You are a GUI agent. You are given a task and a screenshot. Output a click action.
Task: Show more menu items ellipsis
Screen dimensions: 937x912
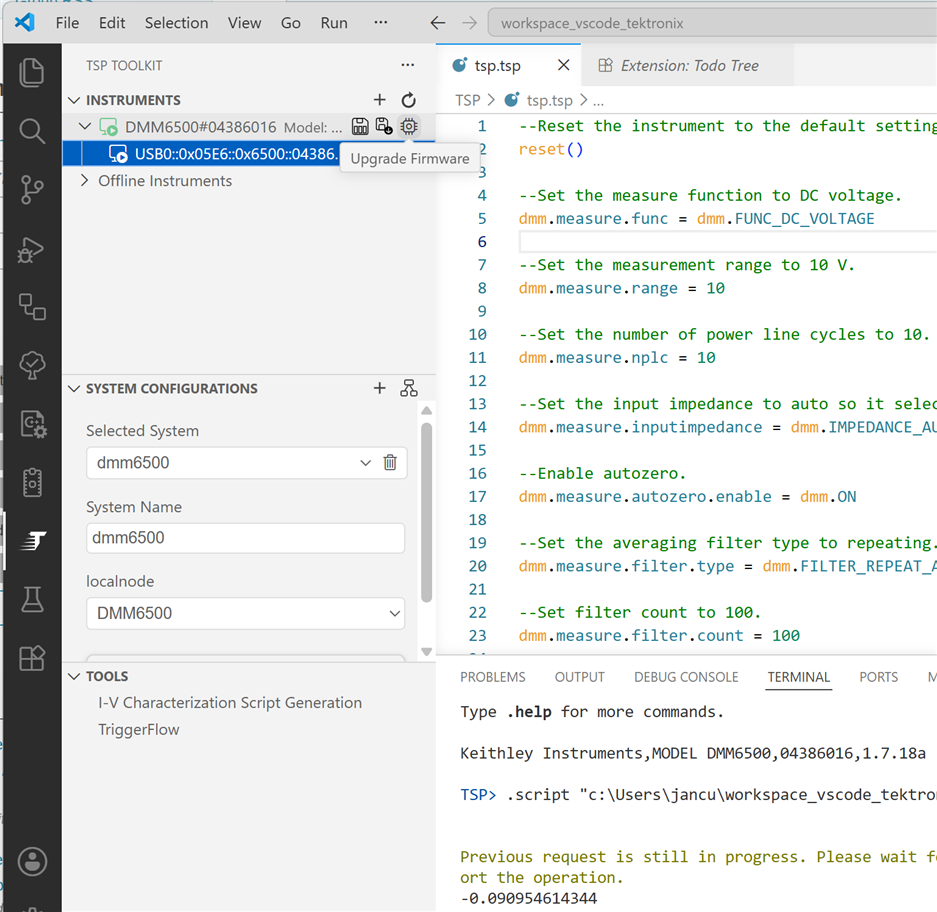[381, 23]
